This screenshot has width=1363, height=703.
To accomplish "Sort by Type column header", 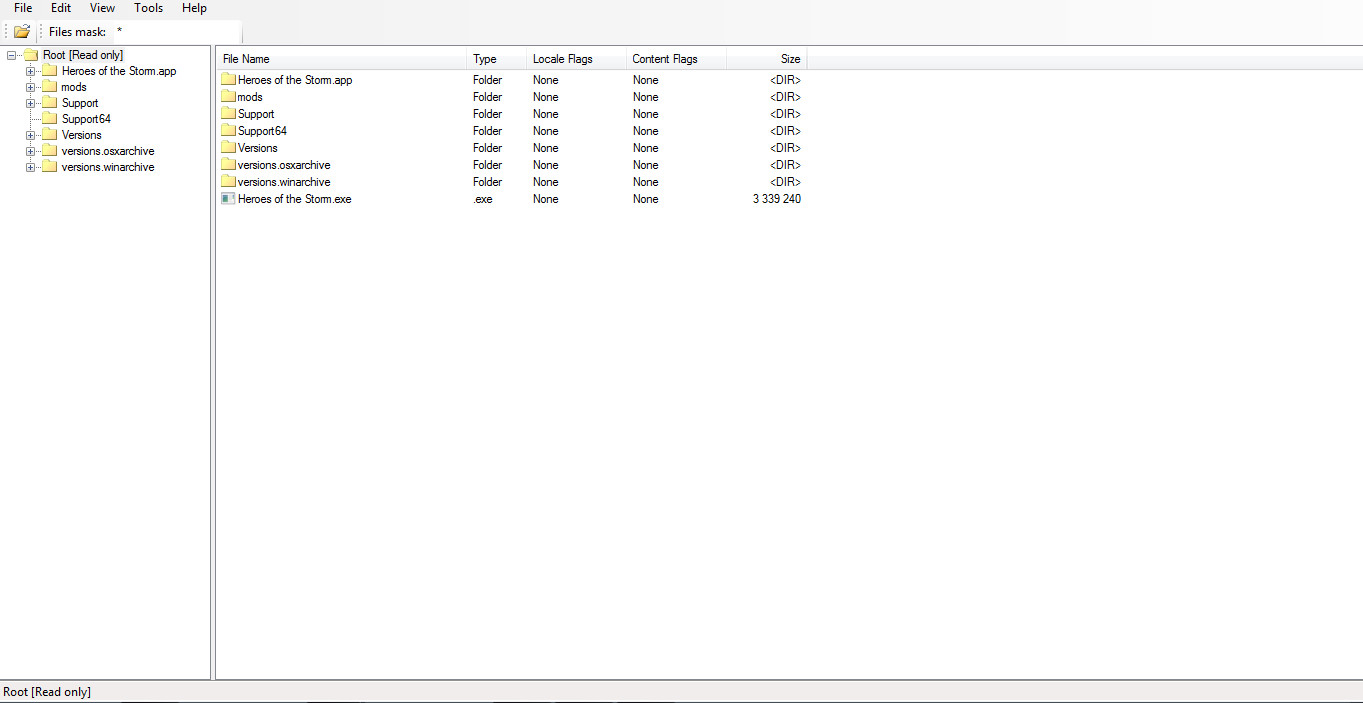I will [497, 59].
